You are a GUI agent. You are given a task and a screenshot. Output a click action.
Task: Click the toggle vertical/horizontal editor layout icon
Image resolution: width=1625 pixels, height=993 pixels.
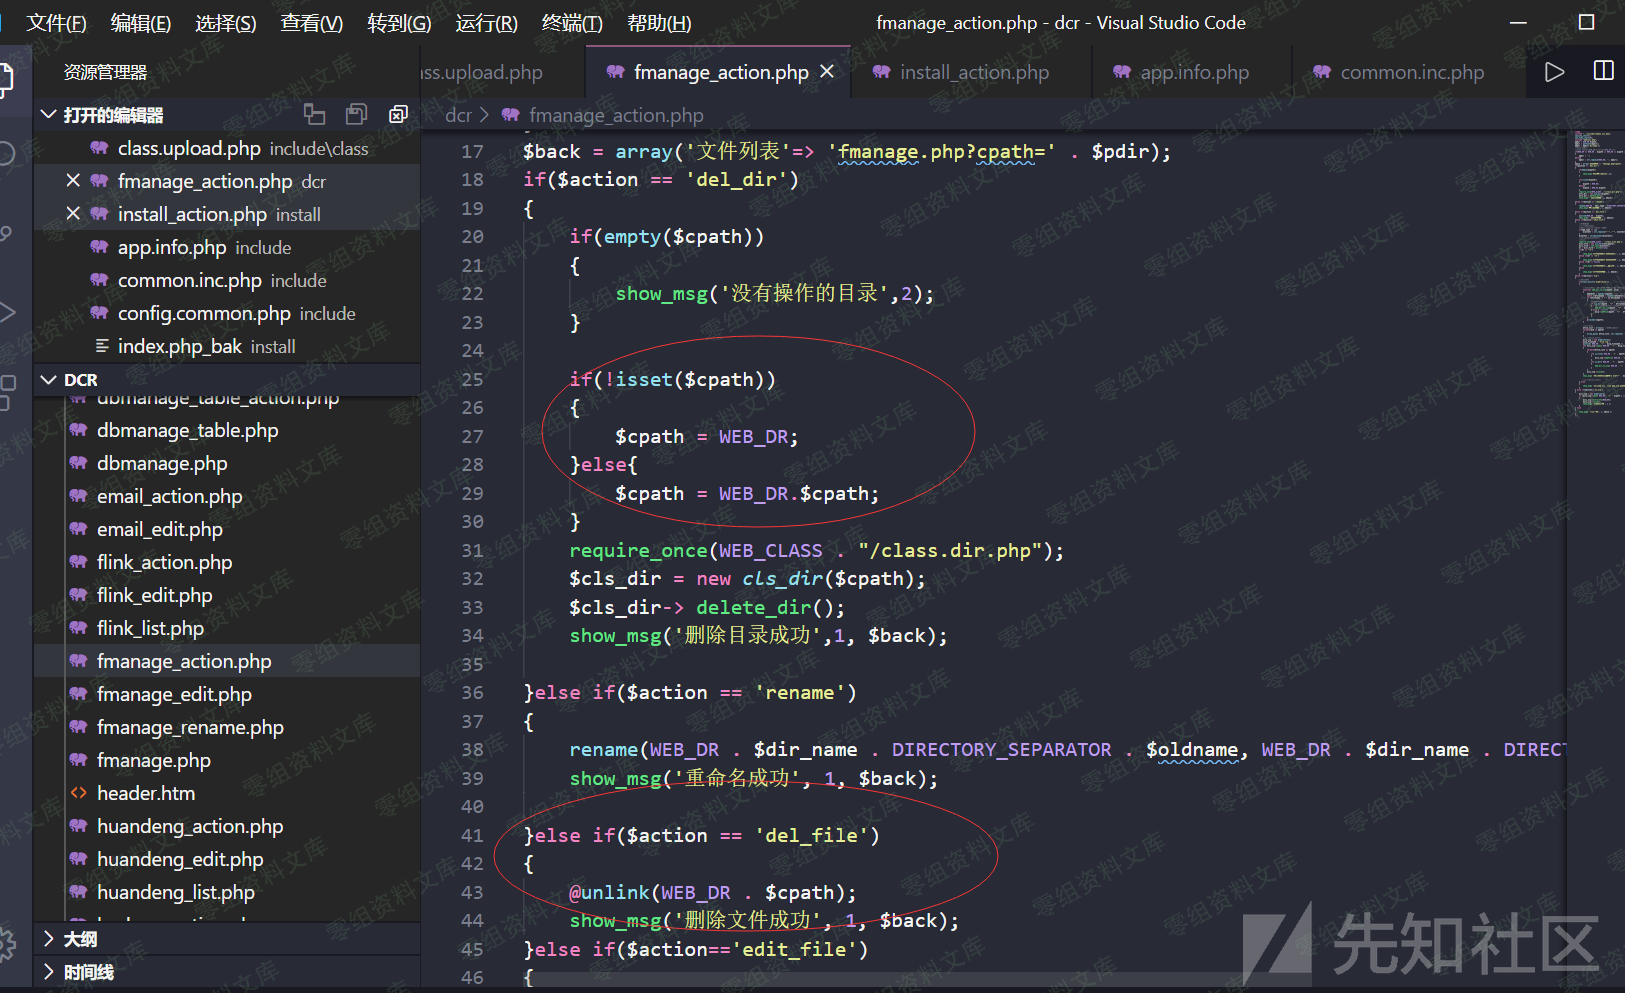coord(314,115)
